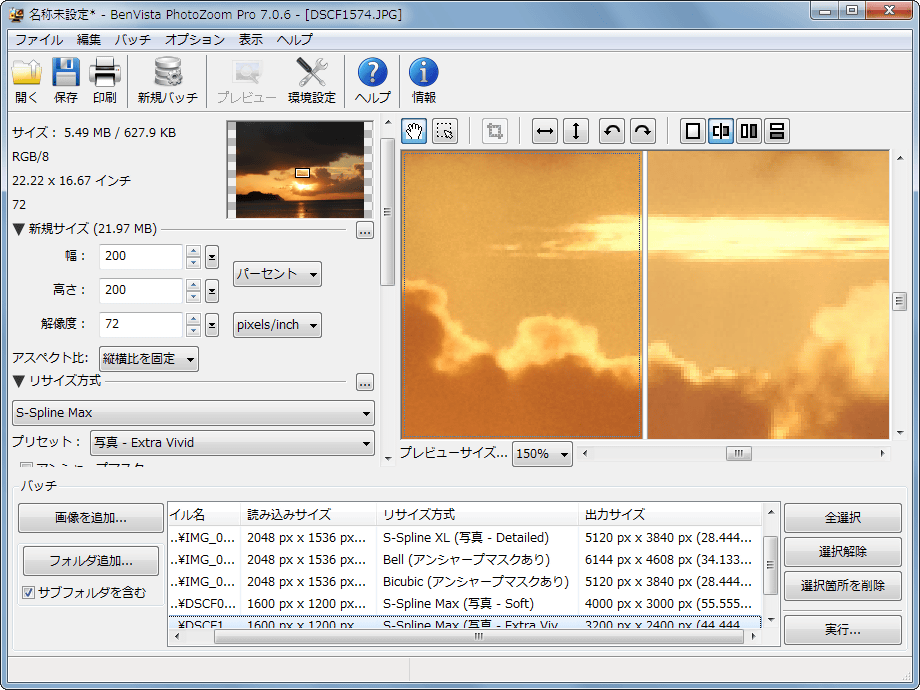Click the 解像度 resolution input field

(141, 324)
